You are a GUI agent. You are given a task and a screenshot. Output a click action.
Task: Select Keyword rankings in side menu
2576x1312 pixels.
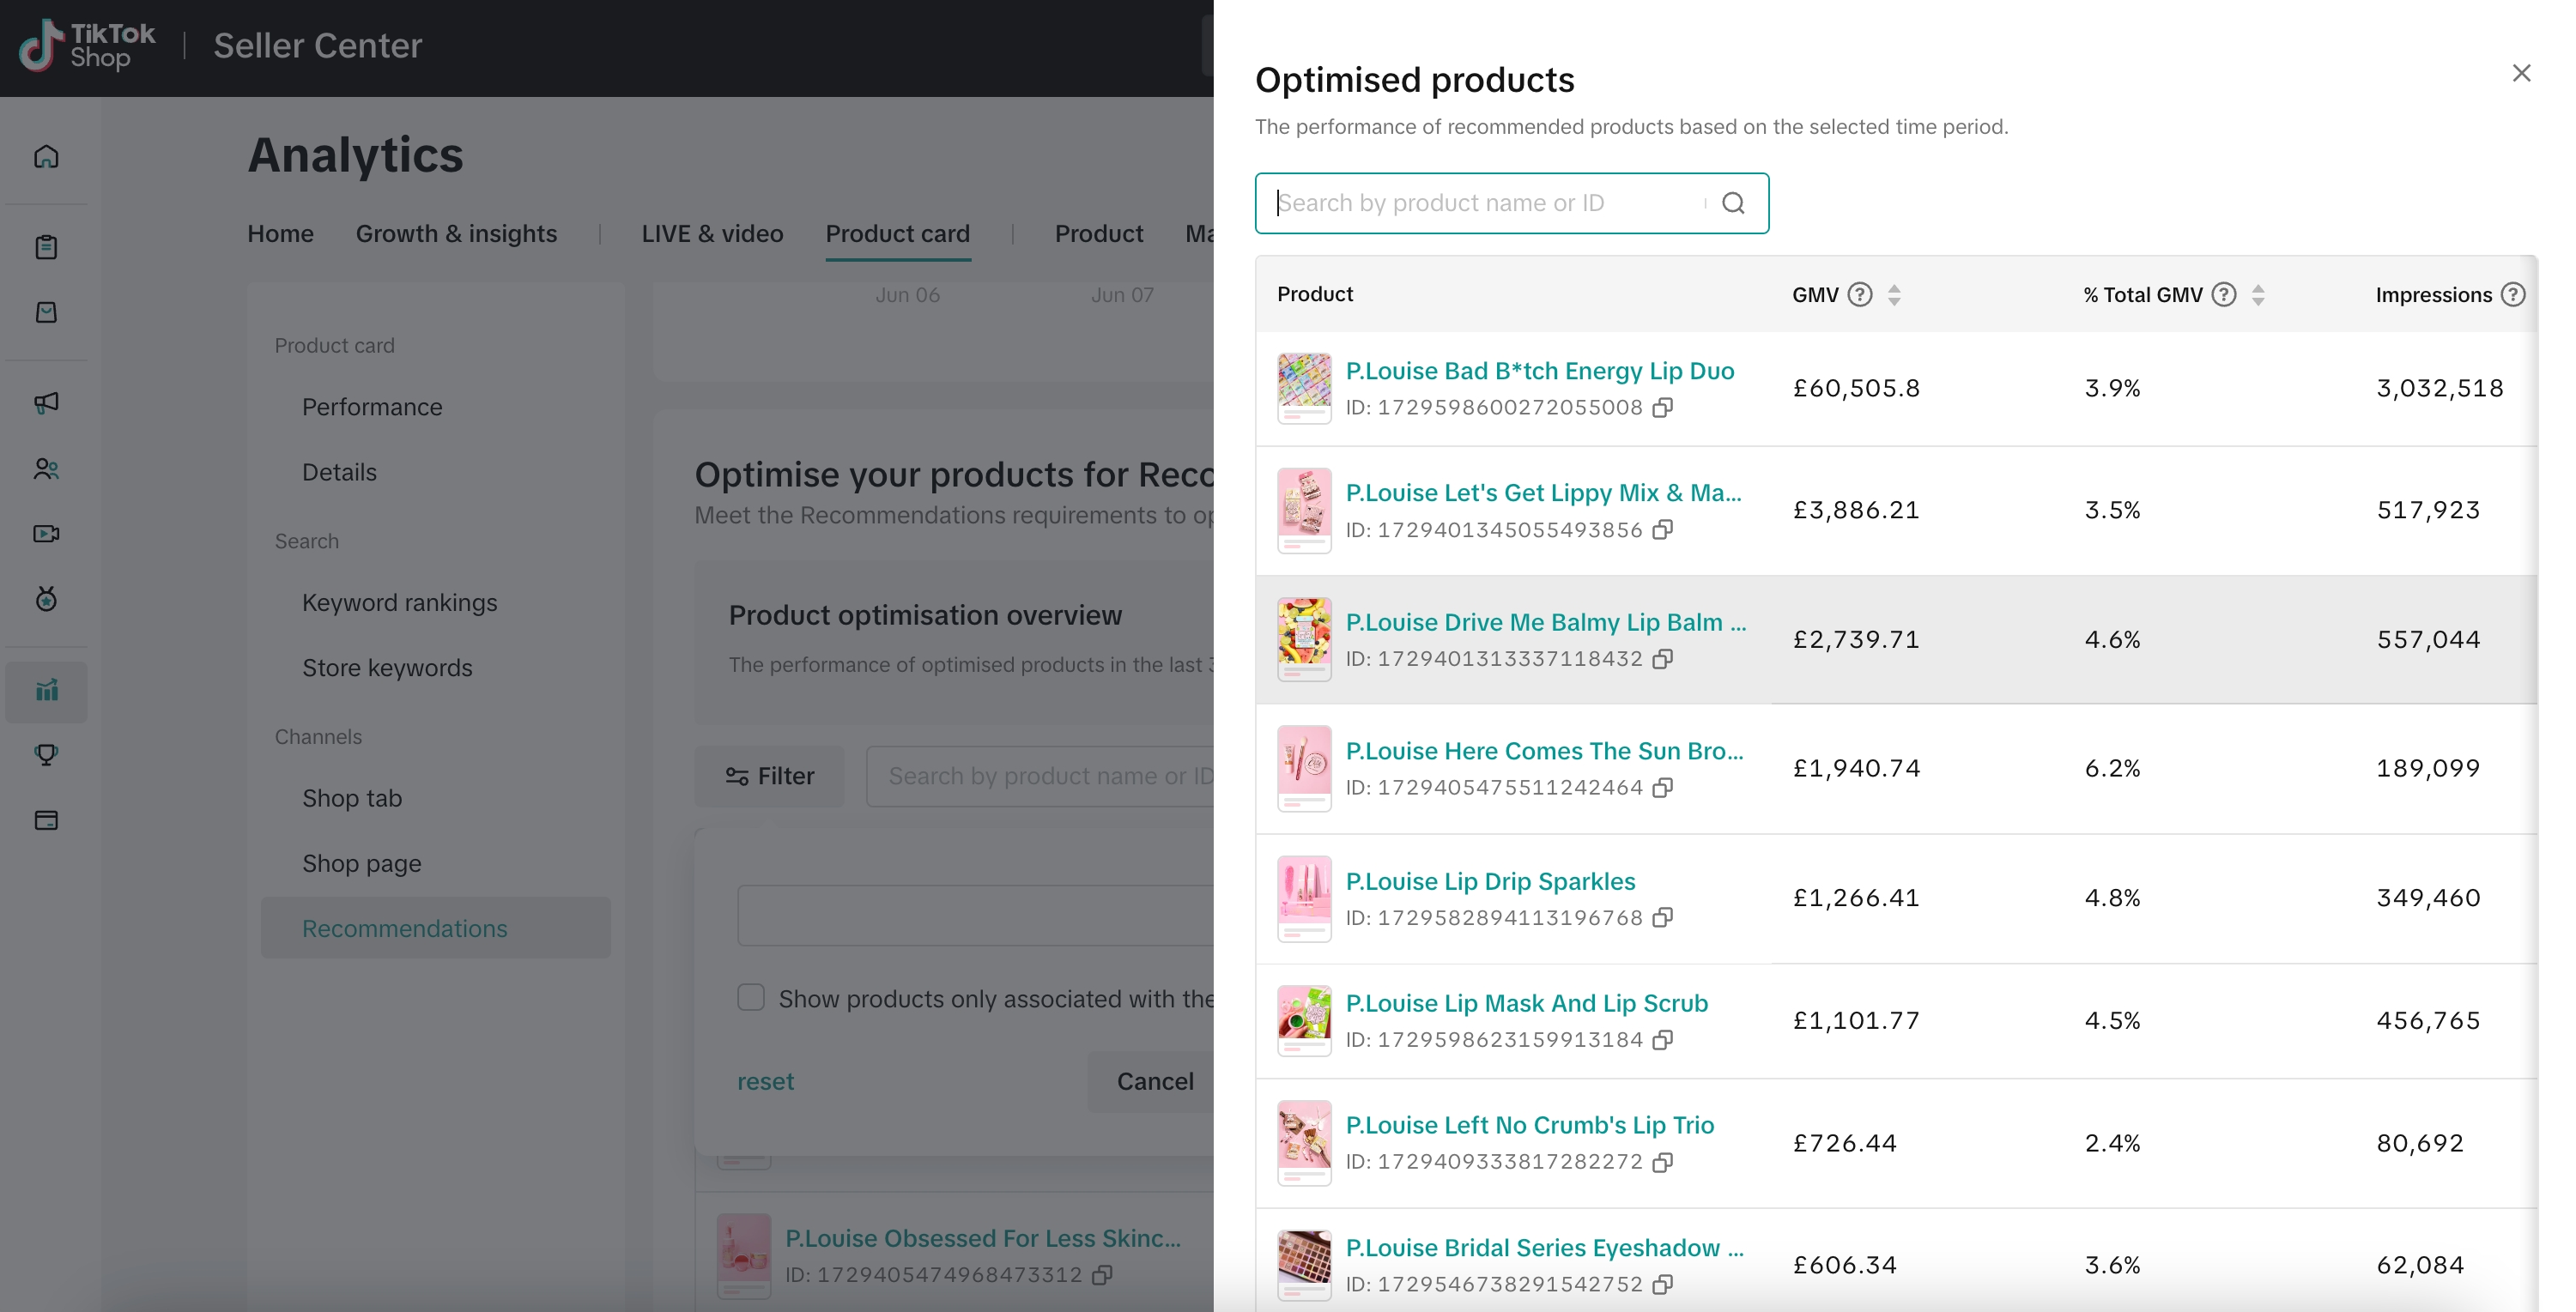[399, 603]
